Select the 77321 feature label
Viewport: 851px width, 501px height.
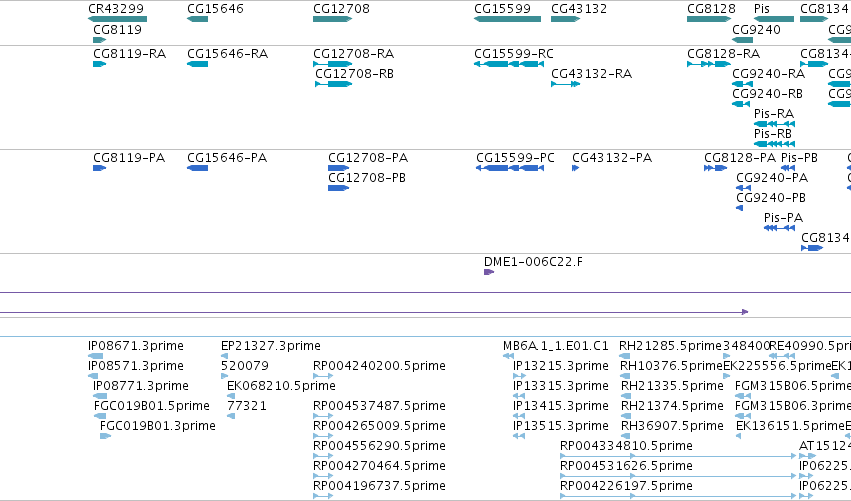[247, 405]
